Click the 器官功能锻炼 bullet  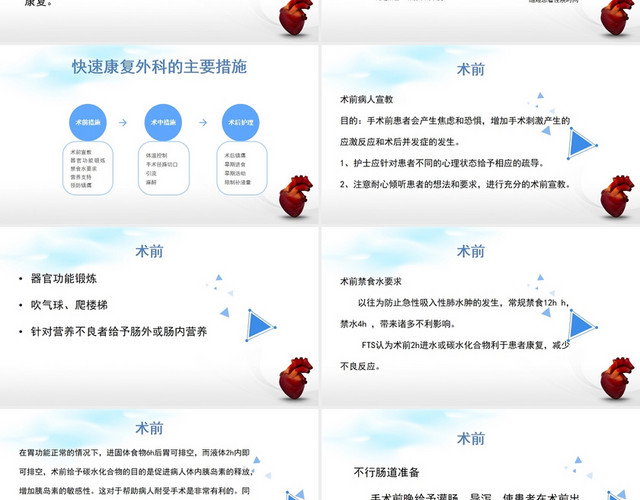point(64,279)
